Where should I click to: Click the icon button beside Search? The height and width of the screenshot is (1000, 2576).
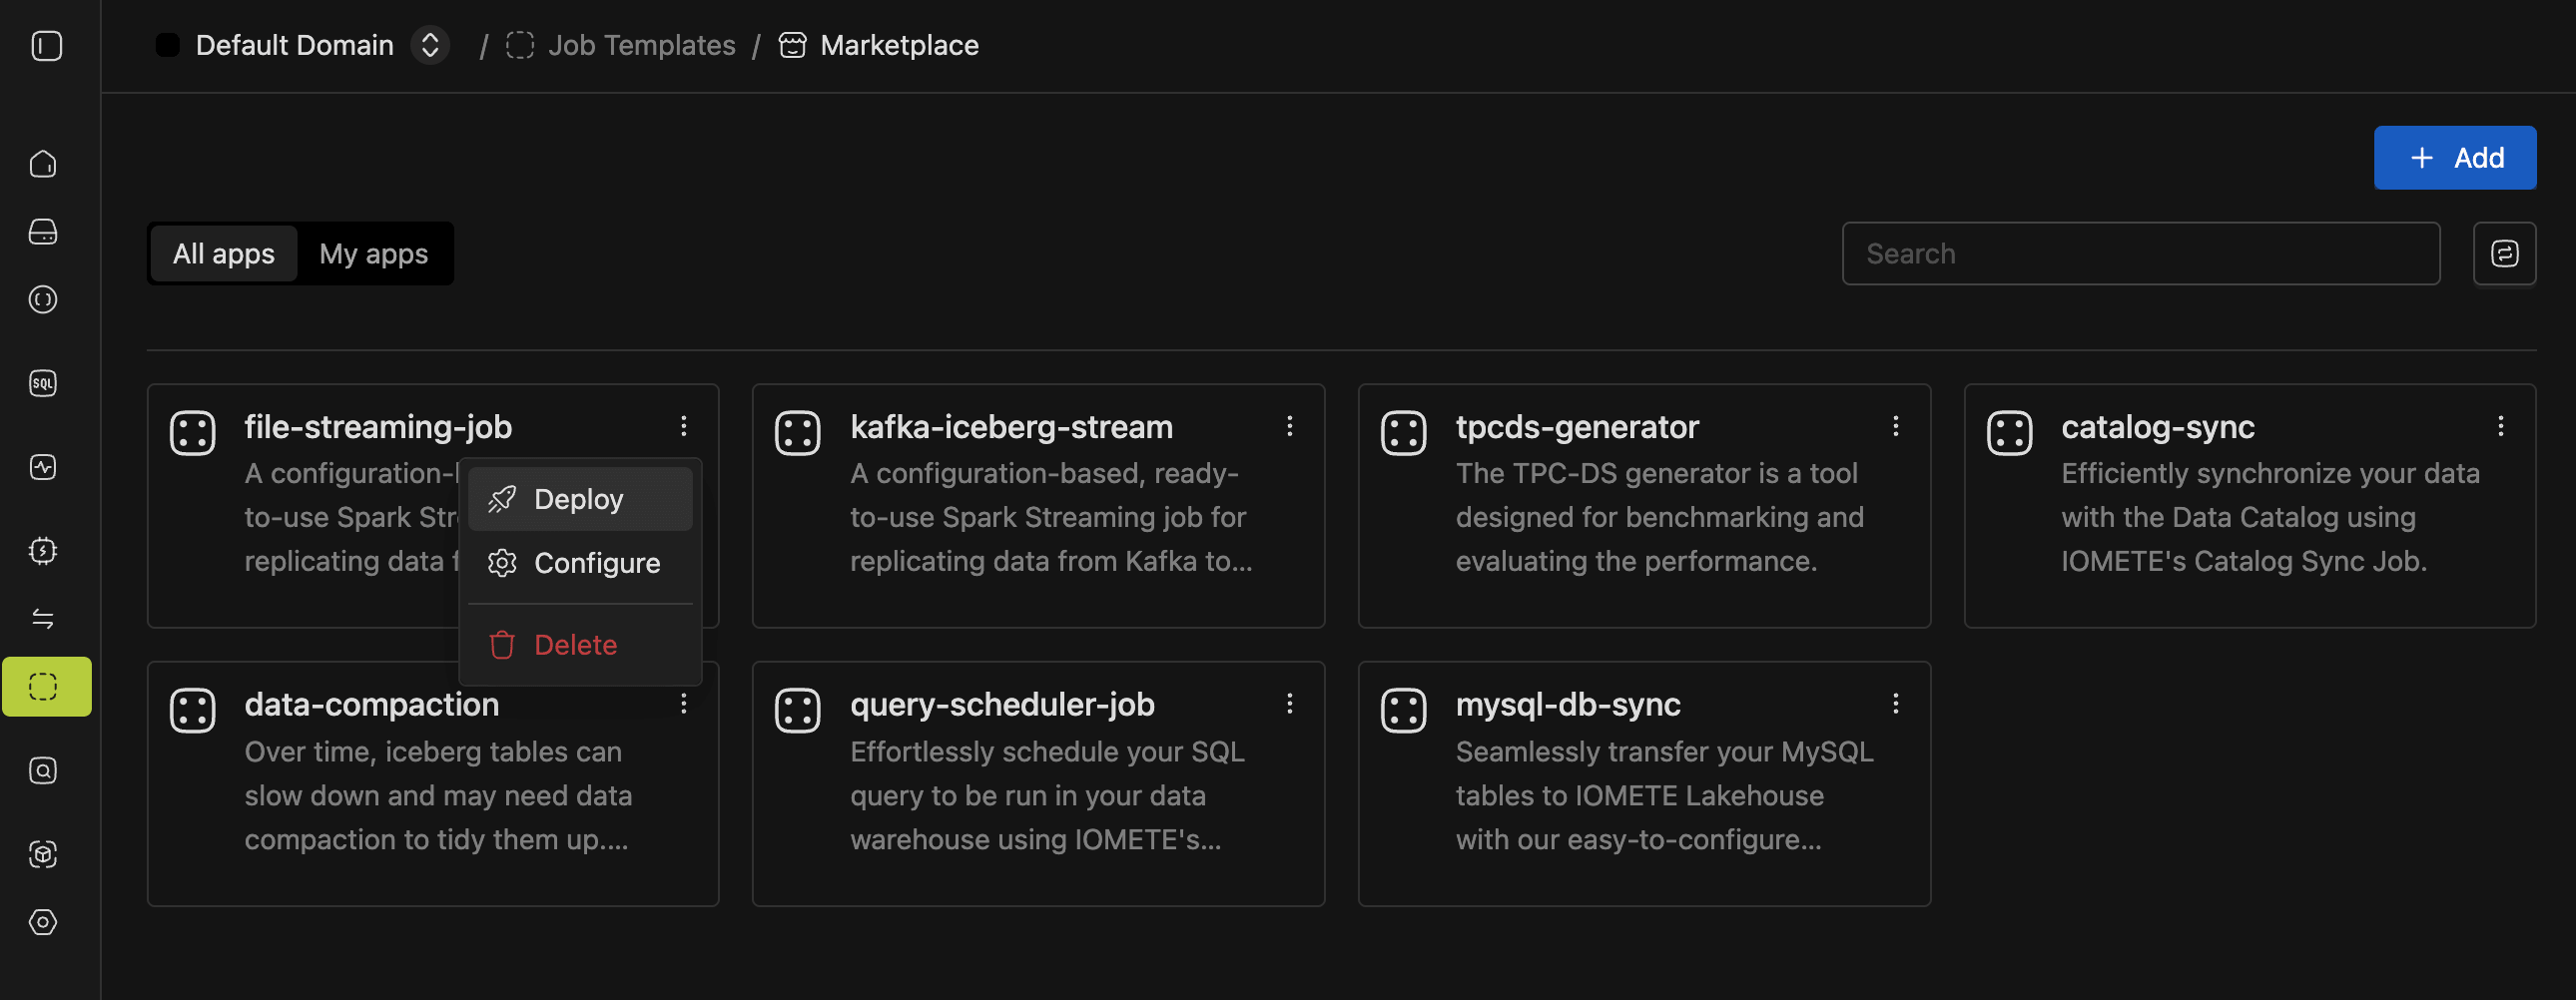2504,254
